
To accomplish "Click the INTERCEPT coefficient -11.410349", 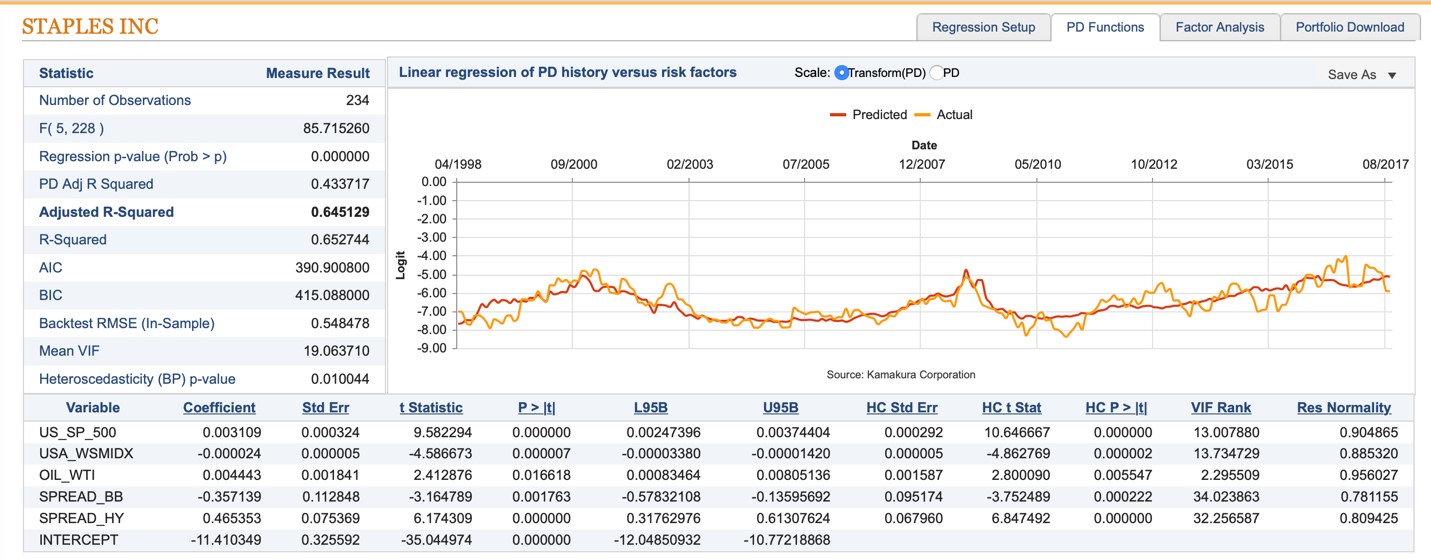I will pos(222,540).
